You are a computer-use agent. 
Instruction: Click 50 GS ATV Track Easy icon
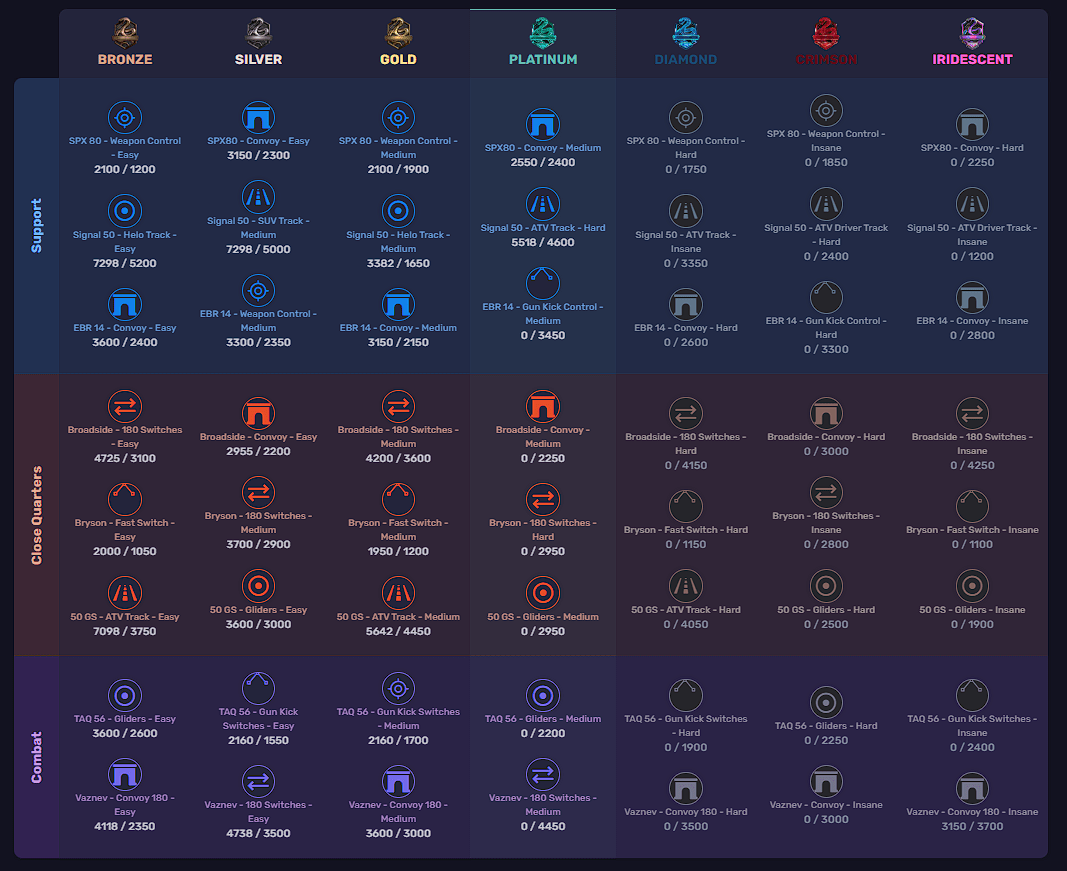coord(125,593)
